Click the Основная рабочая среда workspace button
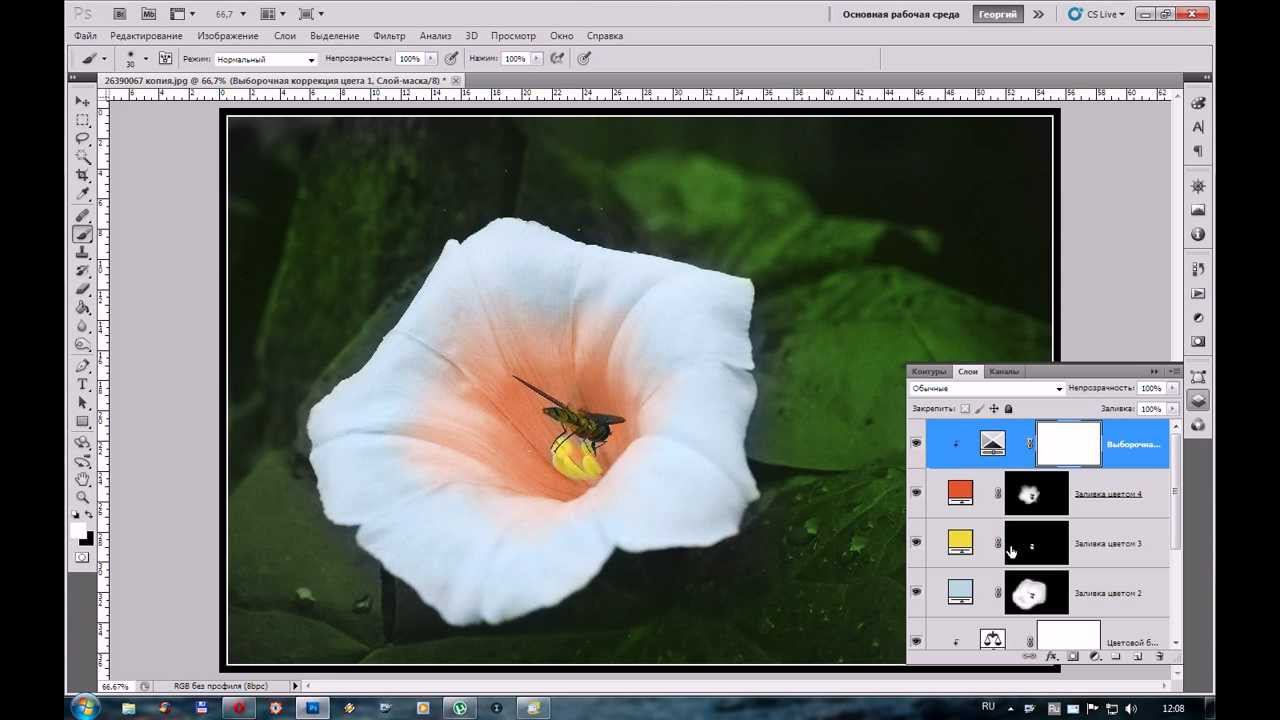The height and width of the screenshot is (720, 1280). (x=900, y=14)
